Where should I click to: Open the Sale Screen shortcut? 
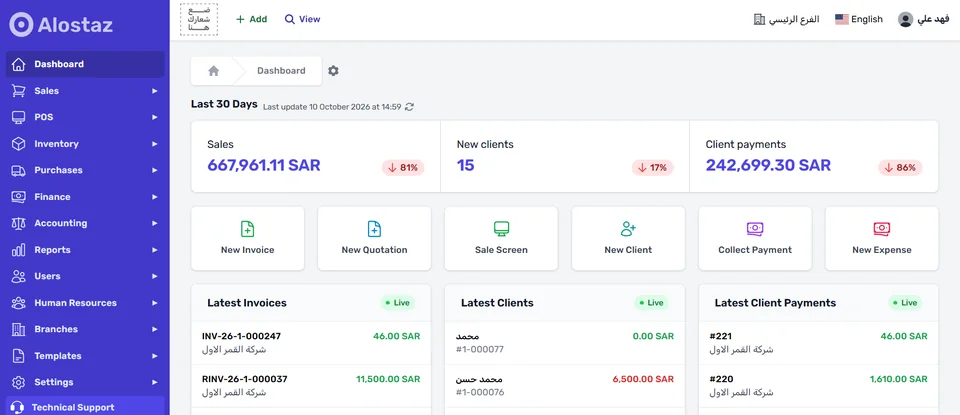point(501,238)
